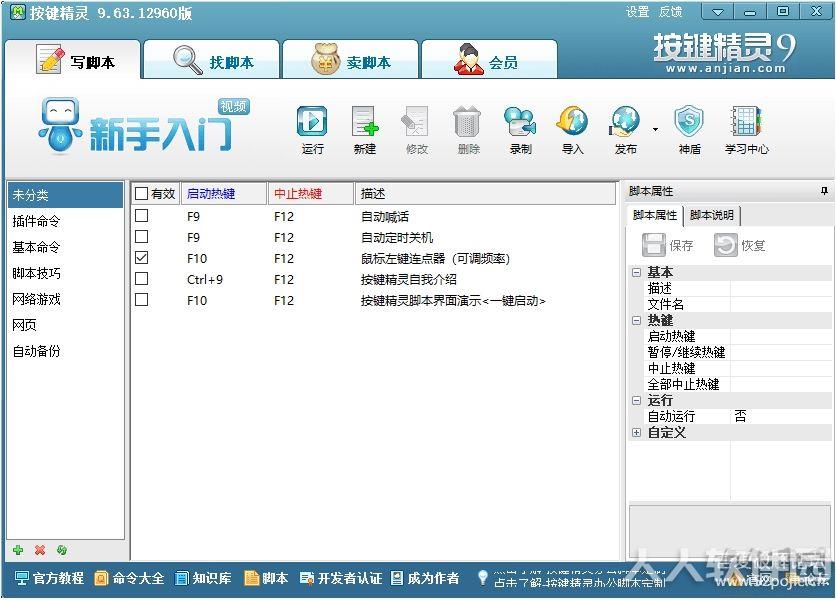Open 脚本 link in the bottom bar

click(x=266, y=578)
